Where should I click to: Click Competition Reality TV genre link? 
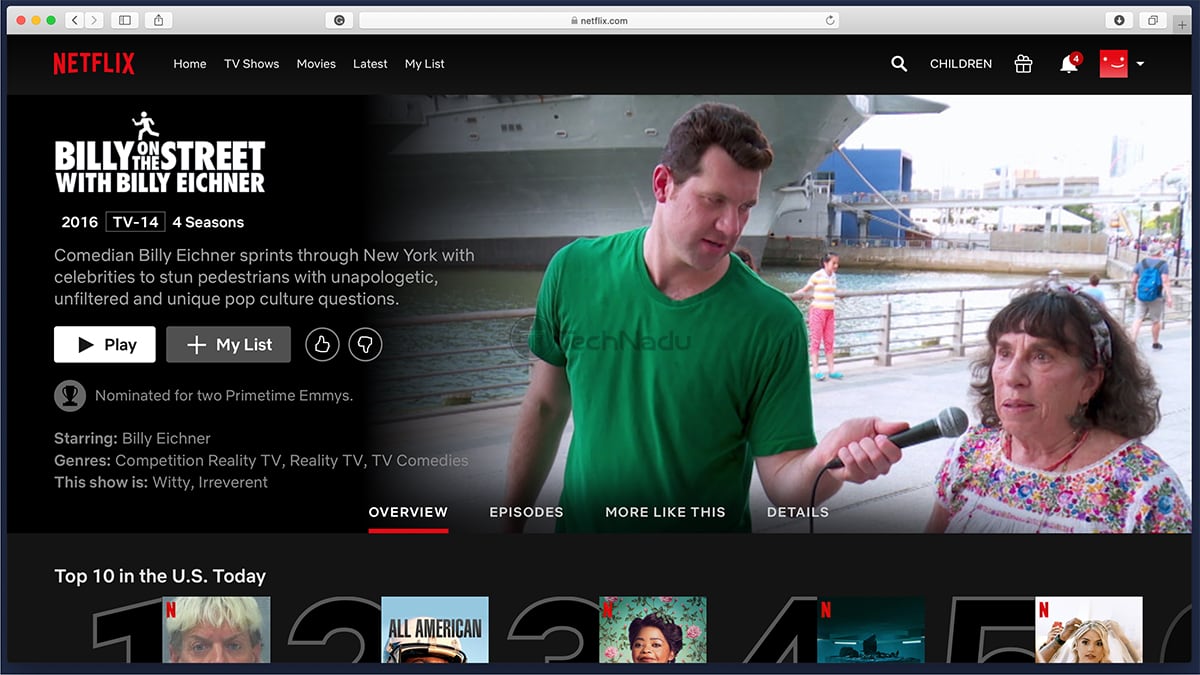[x=199, y=461]
